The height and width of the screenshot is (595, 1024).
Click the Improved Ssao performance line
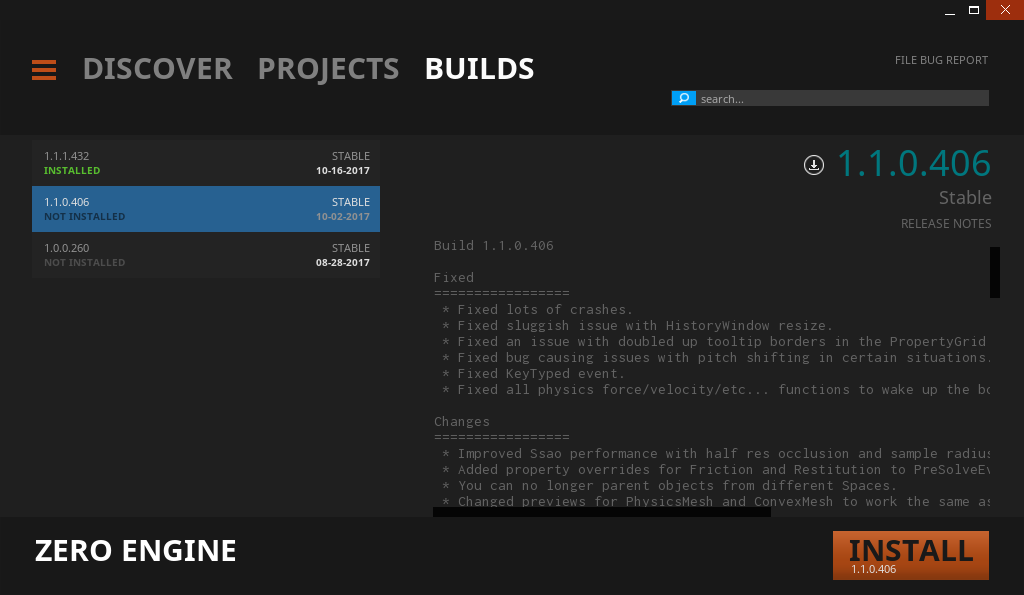click(716, 453)
